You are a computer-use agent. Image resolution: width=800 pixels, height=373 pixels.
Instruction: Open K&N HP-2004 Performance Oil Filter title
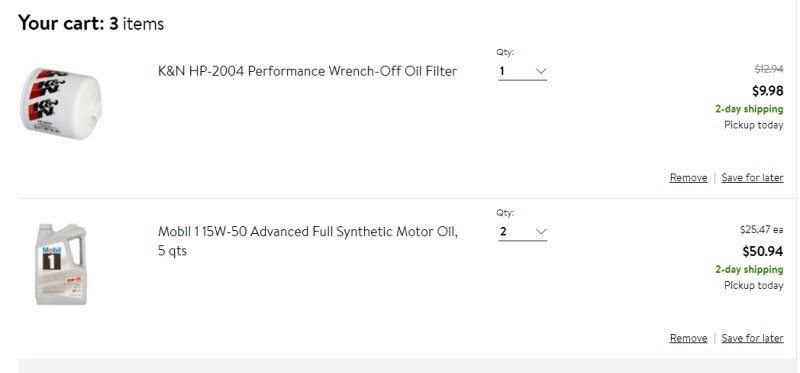pyautogui.click(x=307, y=71)
